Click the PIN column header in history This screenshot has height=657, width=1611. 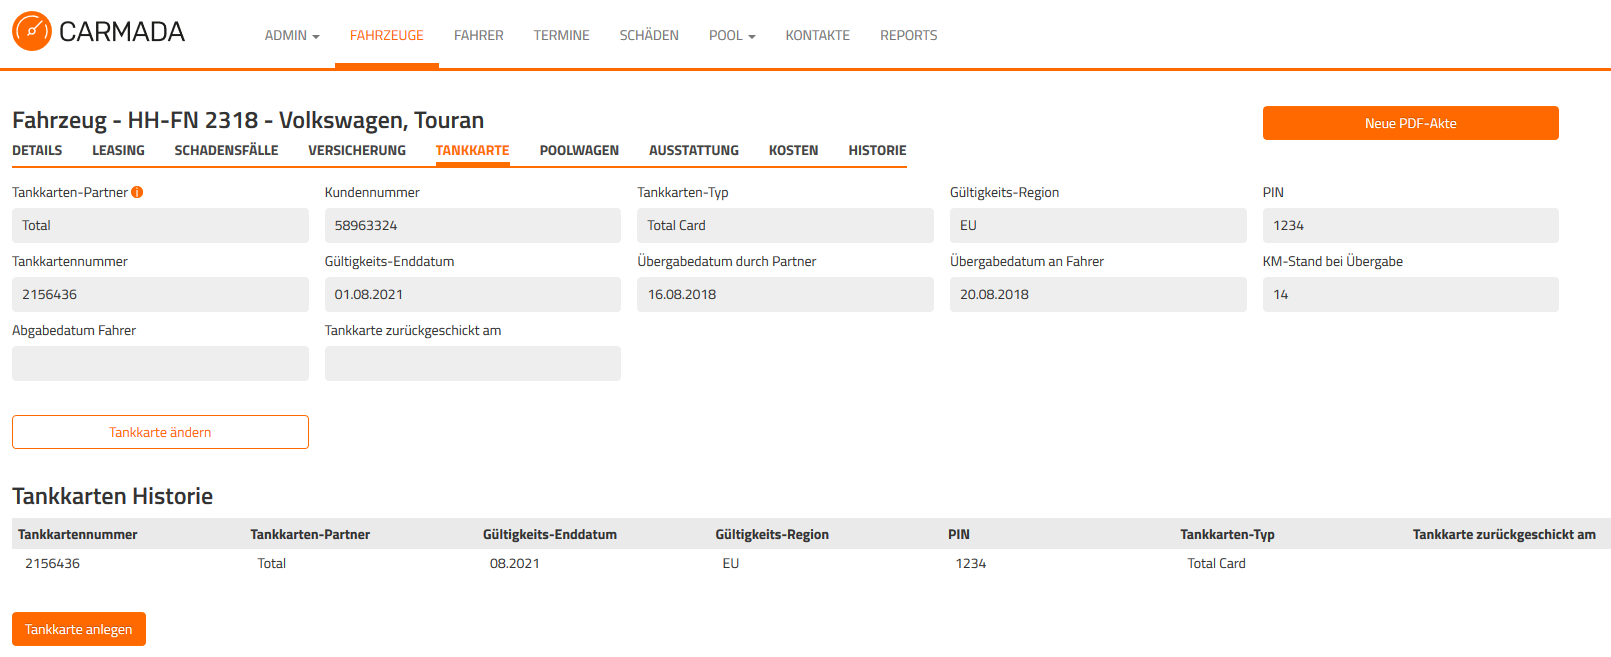959,534
